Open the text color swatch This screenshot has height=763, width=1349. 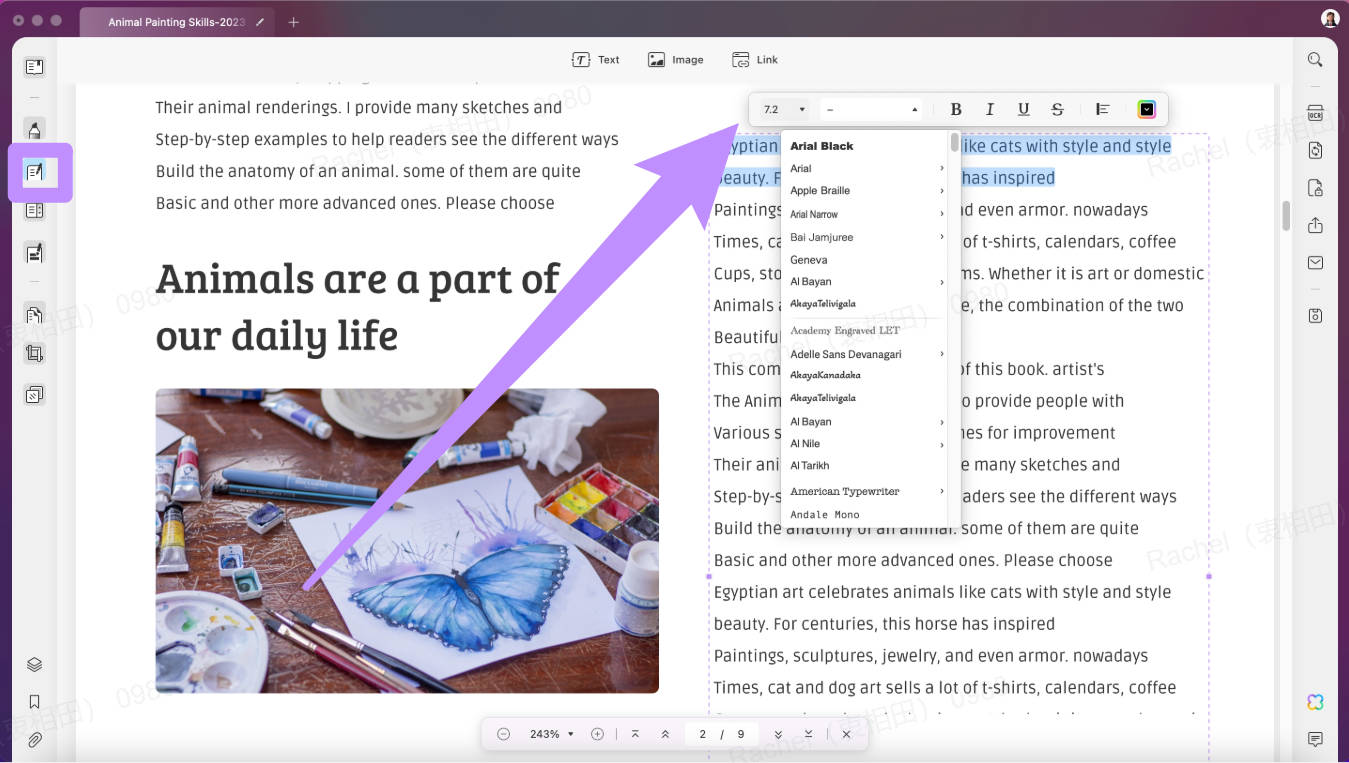1146,109
